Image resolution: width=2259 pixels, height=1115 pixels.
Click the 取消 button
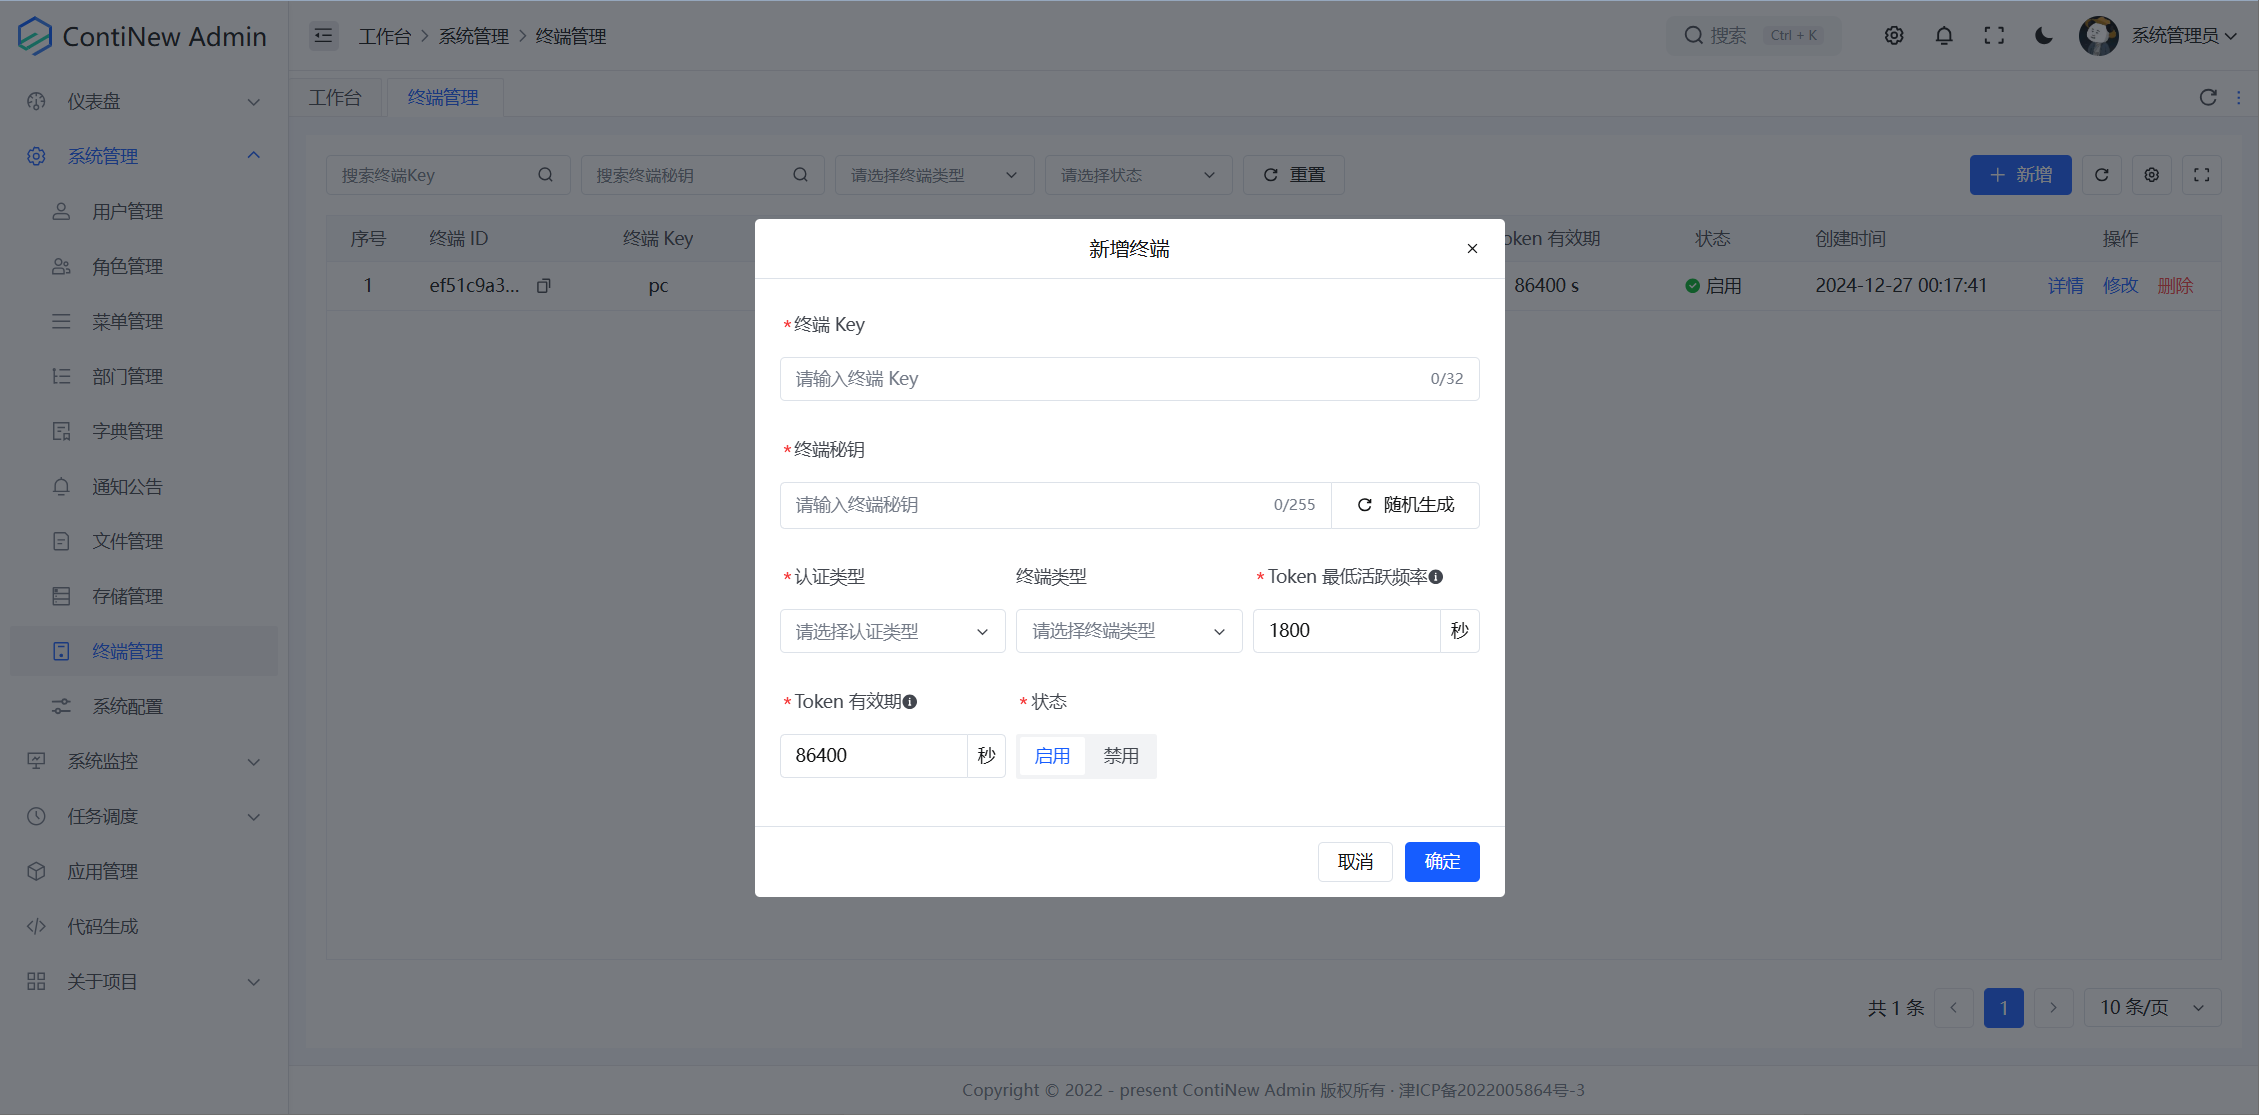tap(1355, 862)
